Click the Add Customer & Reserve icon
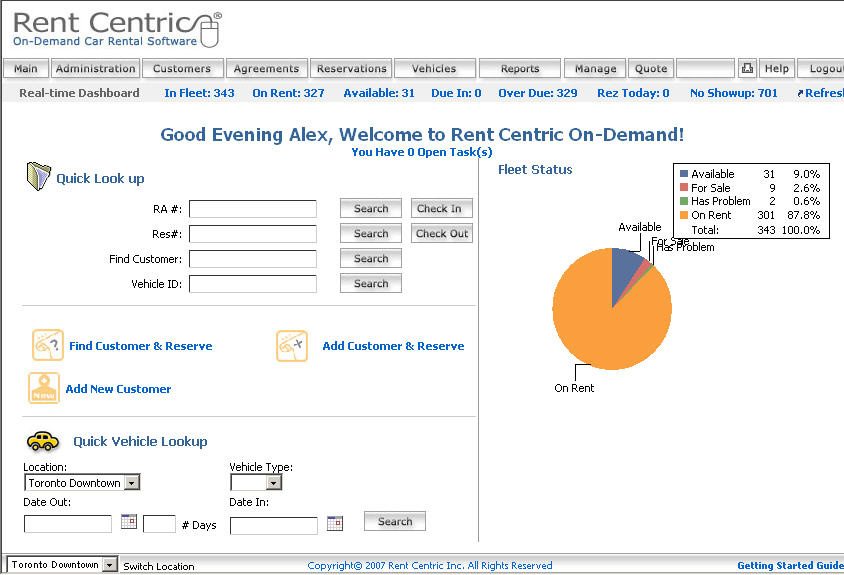This screenshot has width=844, height=575. [x=292, y=346]
